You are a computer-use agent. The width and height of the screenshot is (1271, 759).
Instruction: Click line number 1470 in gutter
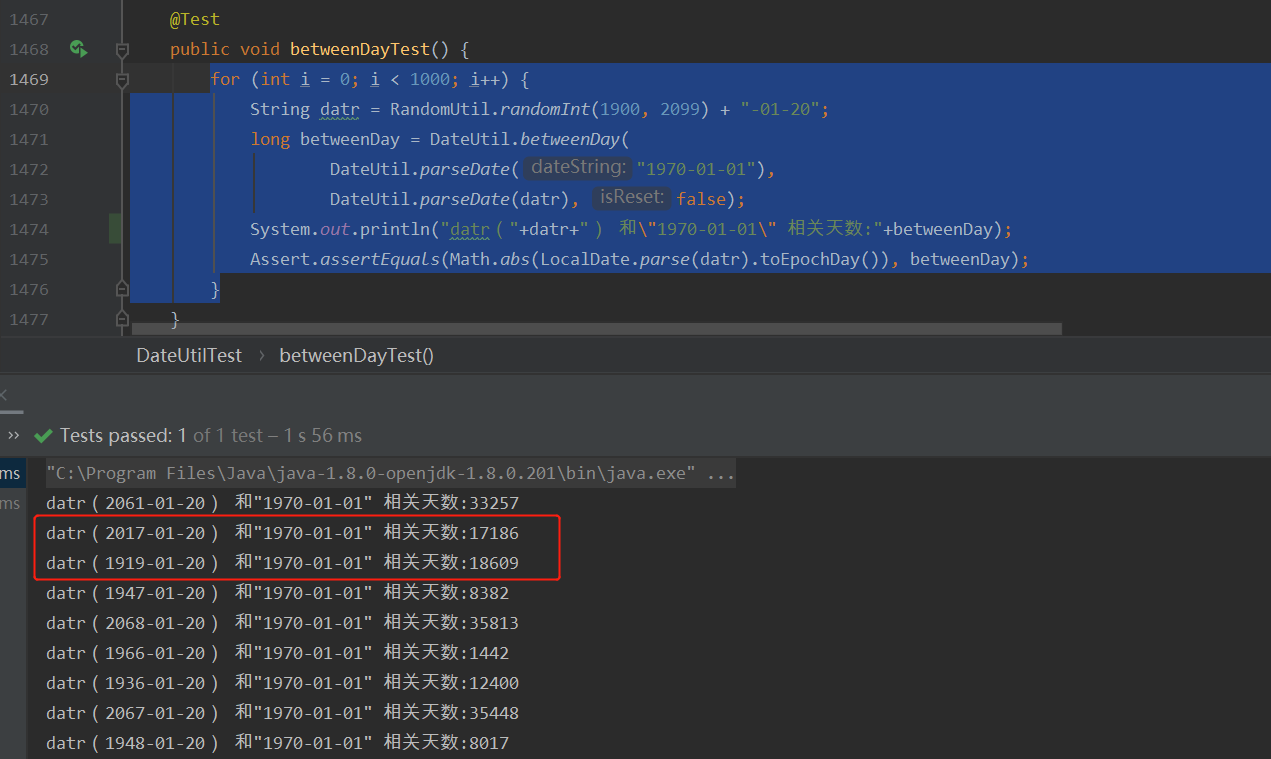click(x=29, y=109)
